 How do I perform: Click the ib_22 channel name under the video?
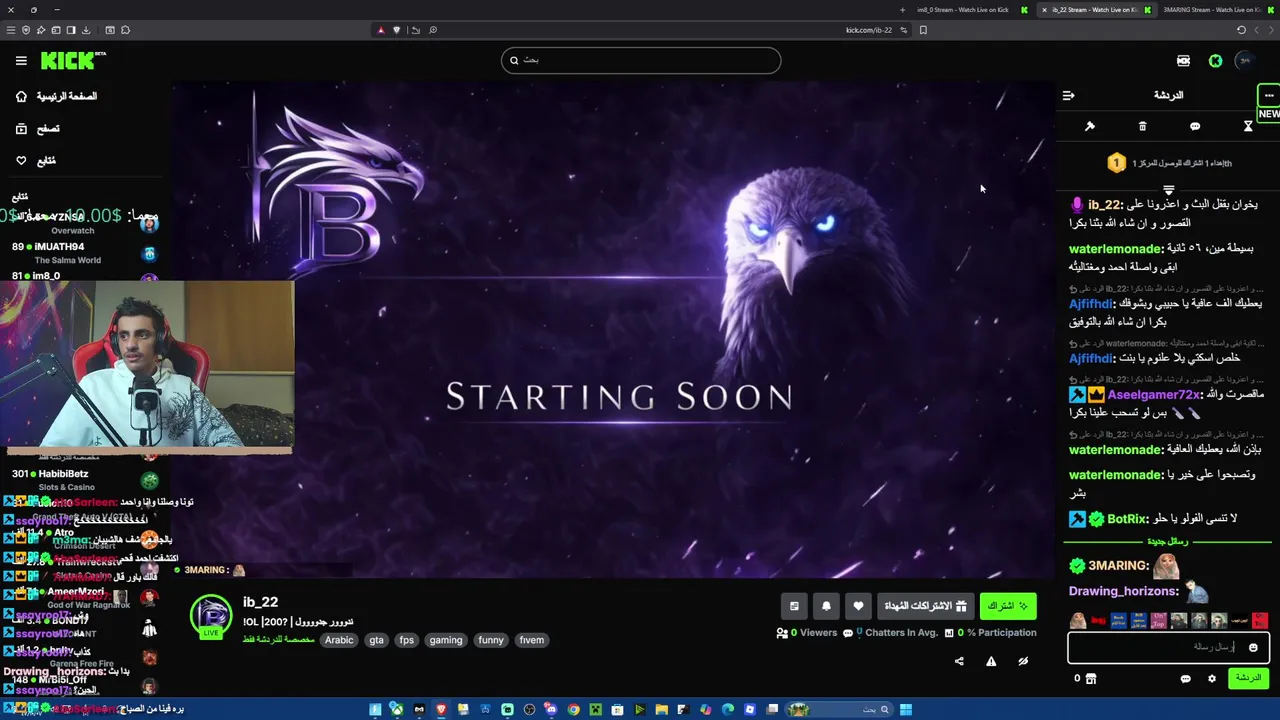(x=260, y=602)
